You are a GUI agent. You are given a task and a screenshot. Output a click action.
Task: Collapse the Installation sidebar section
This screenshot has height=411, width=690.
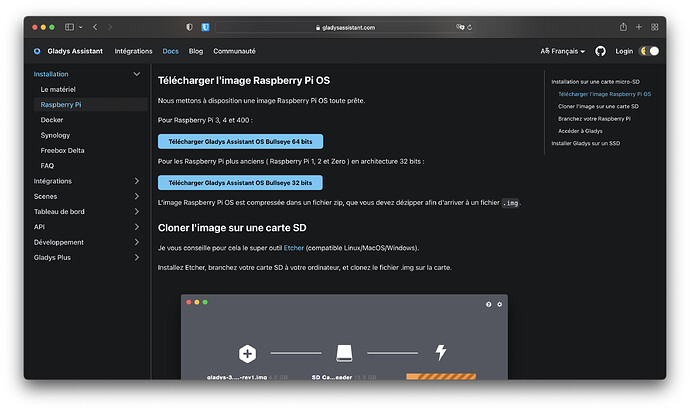point(136,74)
